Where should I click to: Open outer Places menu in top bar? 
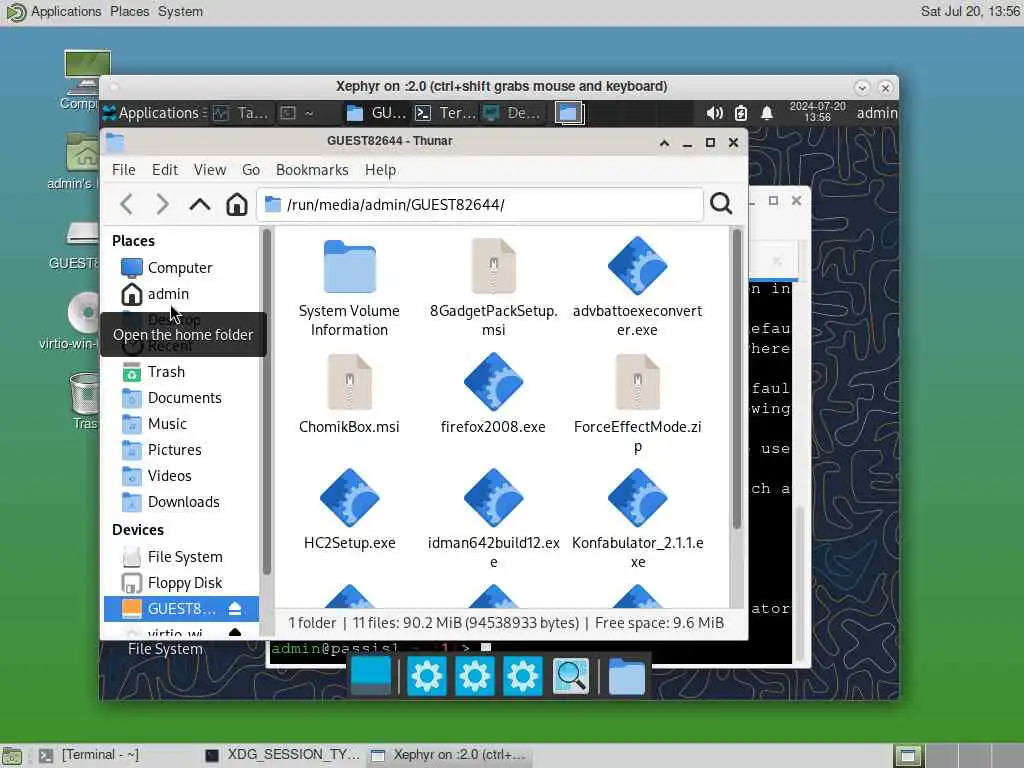pyautogui.click(x=129, y=12)
